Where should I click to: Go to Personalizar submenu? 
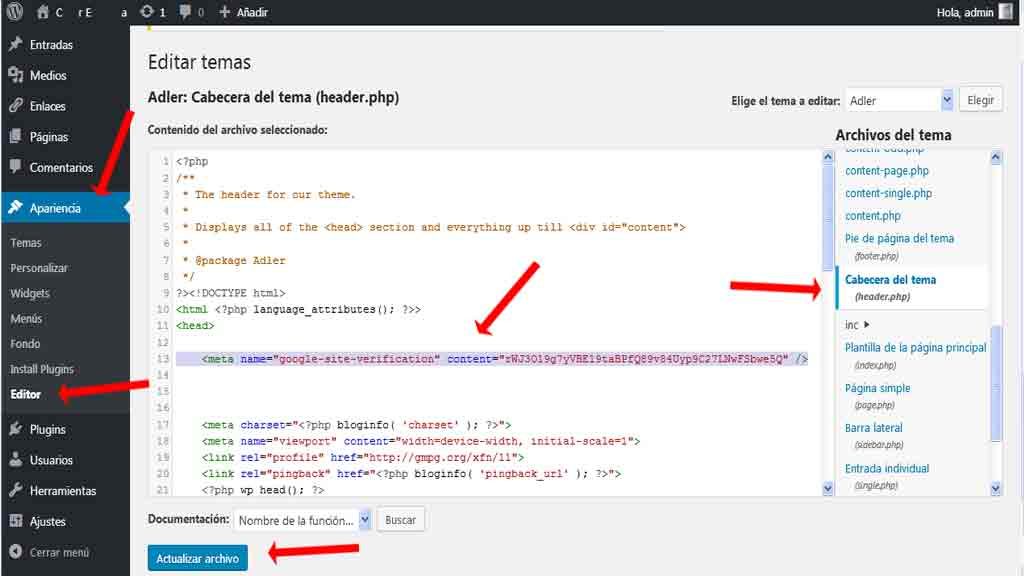(x=39, y=268)
